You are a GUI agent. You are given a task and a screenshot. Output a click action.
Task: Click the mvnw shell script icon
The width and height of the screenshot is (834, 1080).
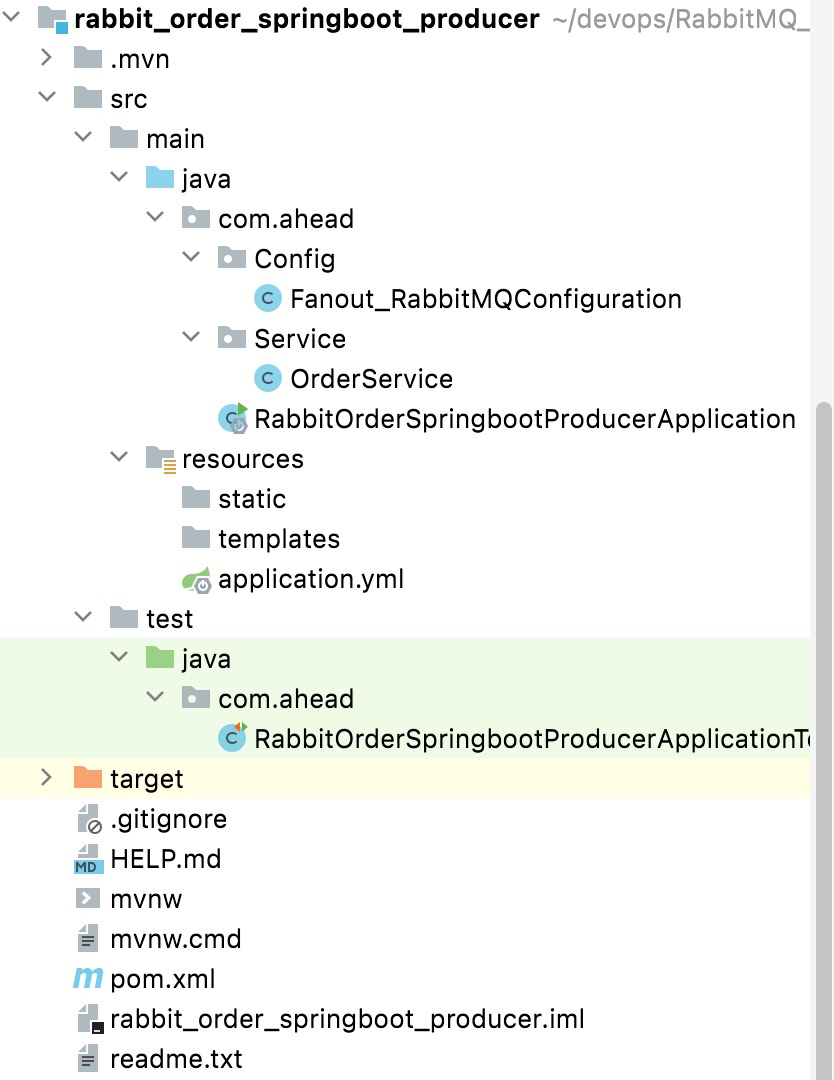pos(88,899)
